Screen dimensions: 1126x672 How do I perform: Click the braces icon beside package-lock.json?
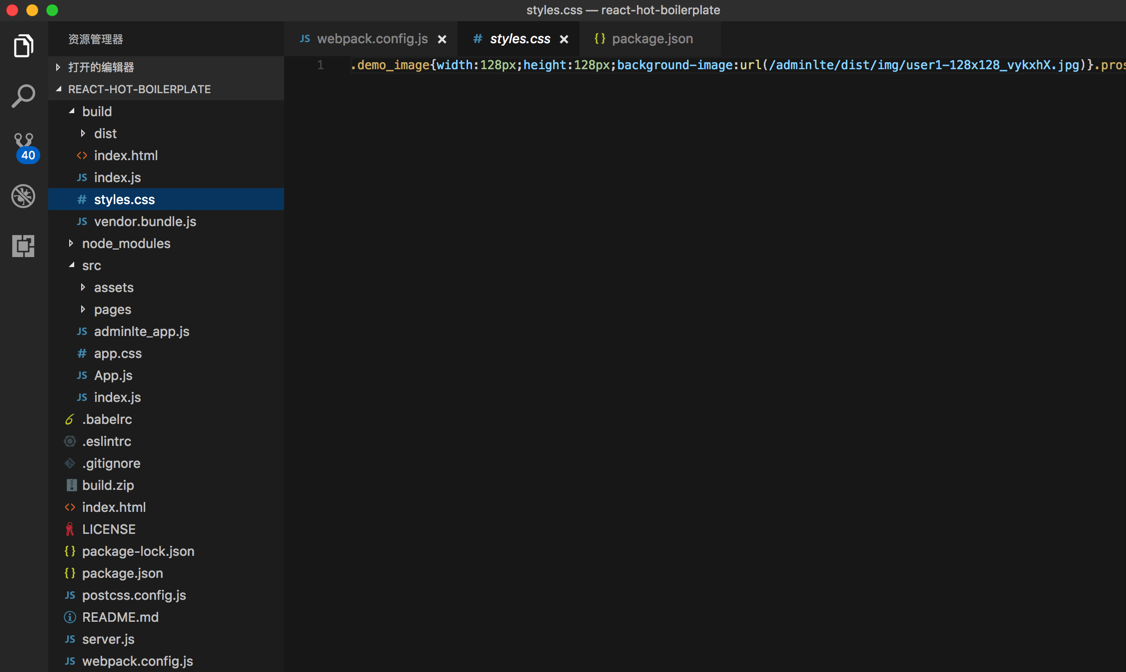70,551
